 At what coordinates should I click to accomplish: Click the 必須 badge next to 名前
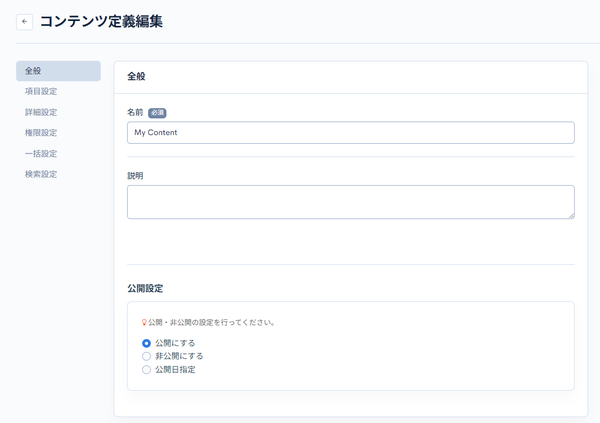click(157, 113)
